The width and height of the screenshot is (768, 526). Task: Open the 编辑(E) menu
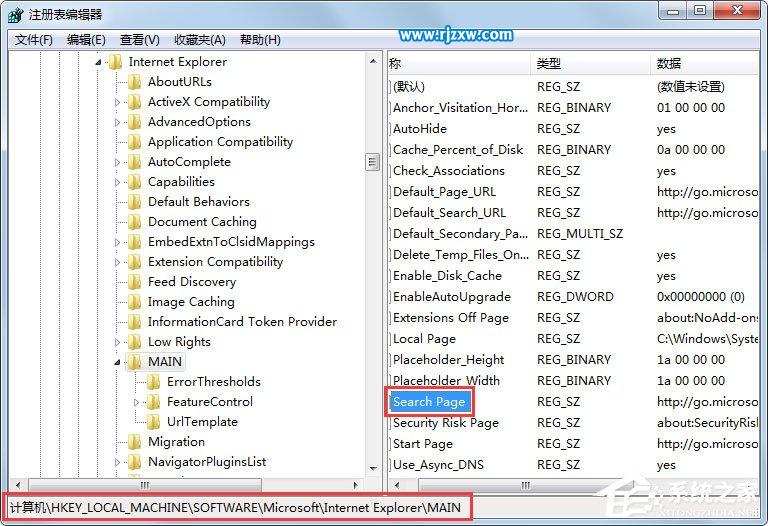[86, 40]
